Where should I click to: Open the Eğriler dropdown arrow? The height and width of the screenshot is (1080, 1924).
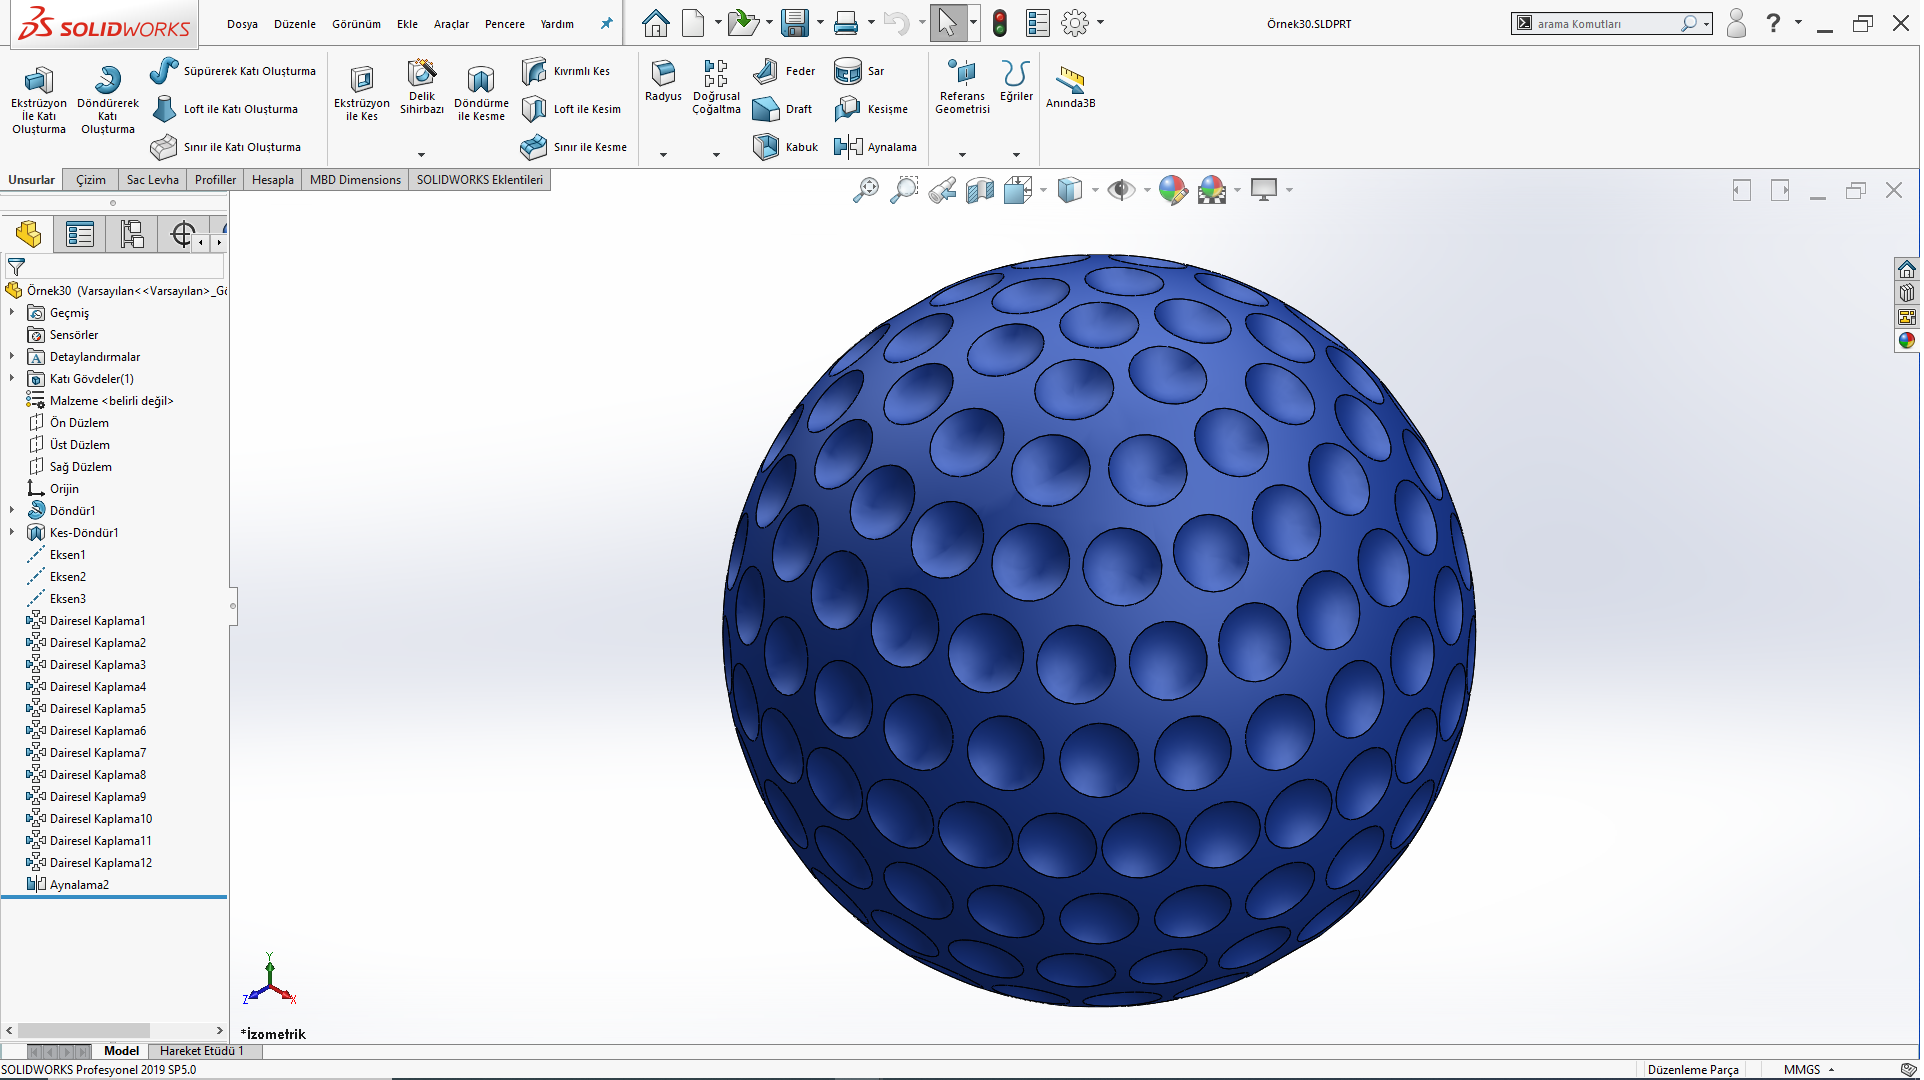(1016, 155)
